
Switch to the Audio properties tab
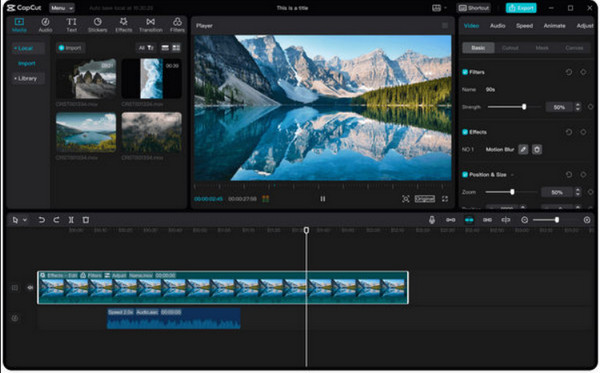pos(497,26)
